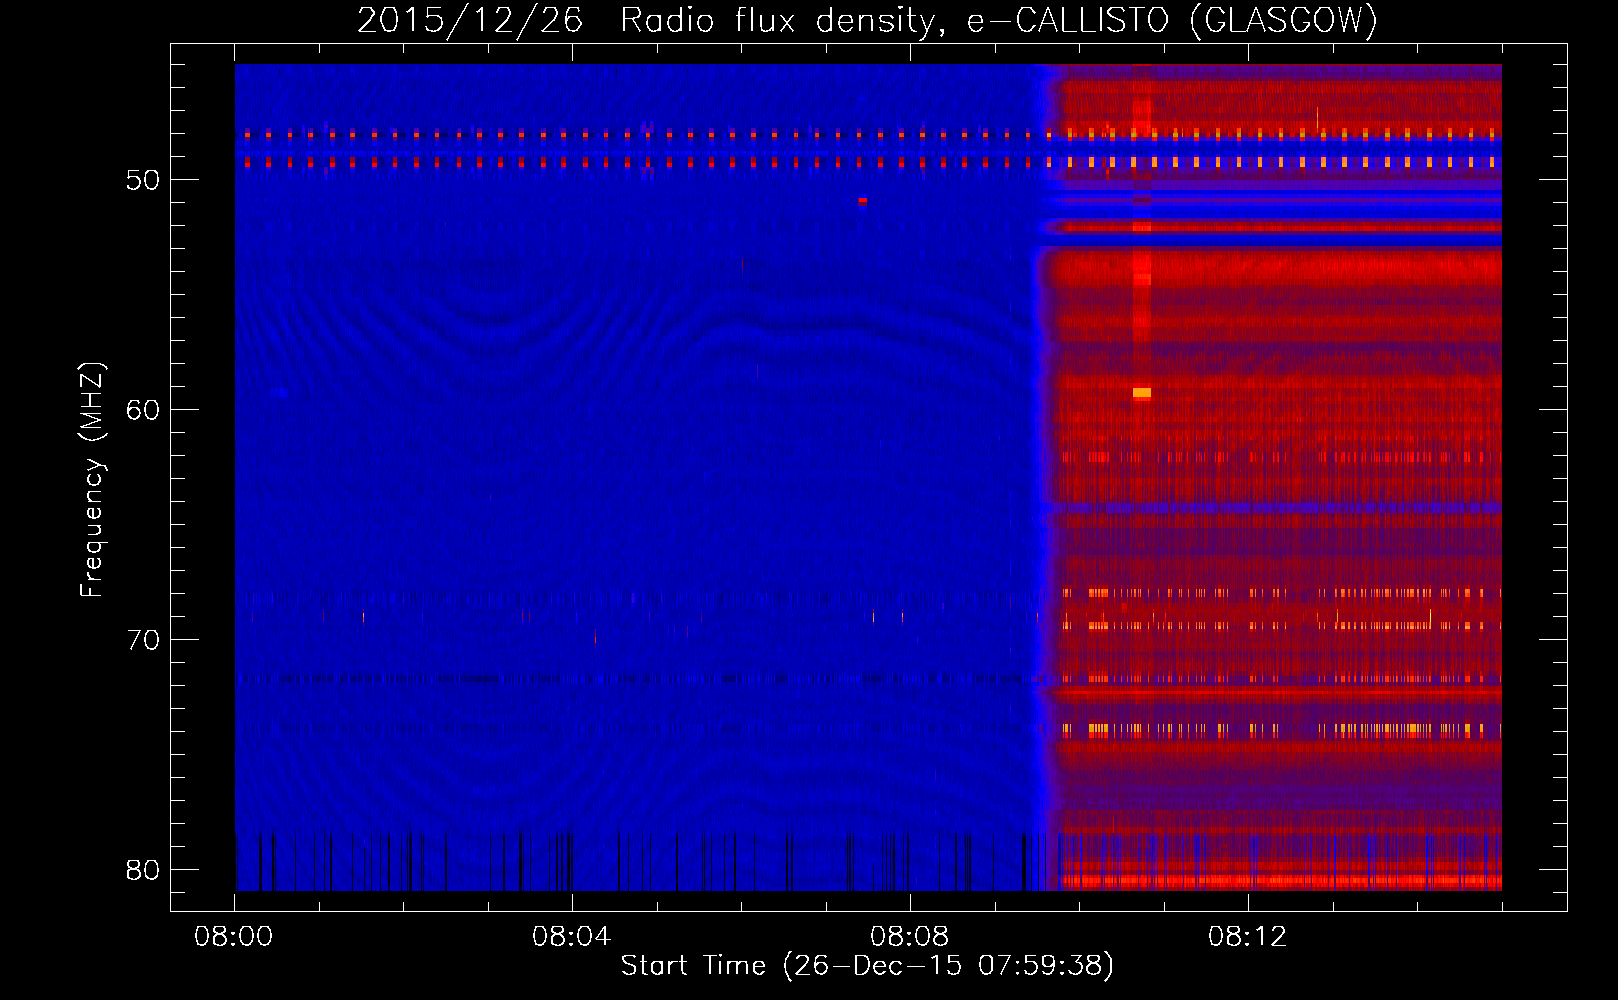Click the 70 frequency tick label
1618x1000 pixels.
click(x=143, y=640)
